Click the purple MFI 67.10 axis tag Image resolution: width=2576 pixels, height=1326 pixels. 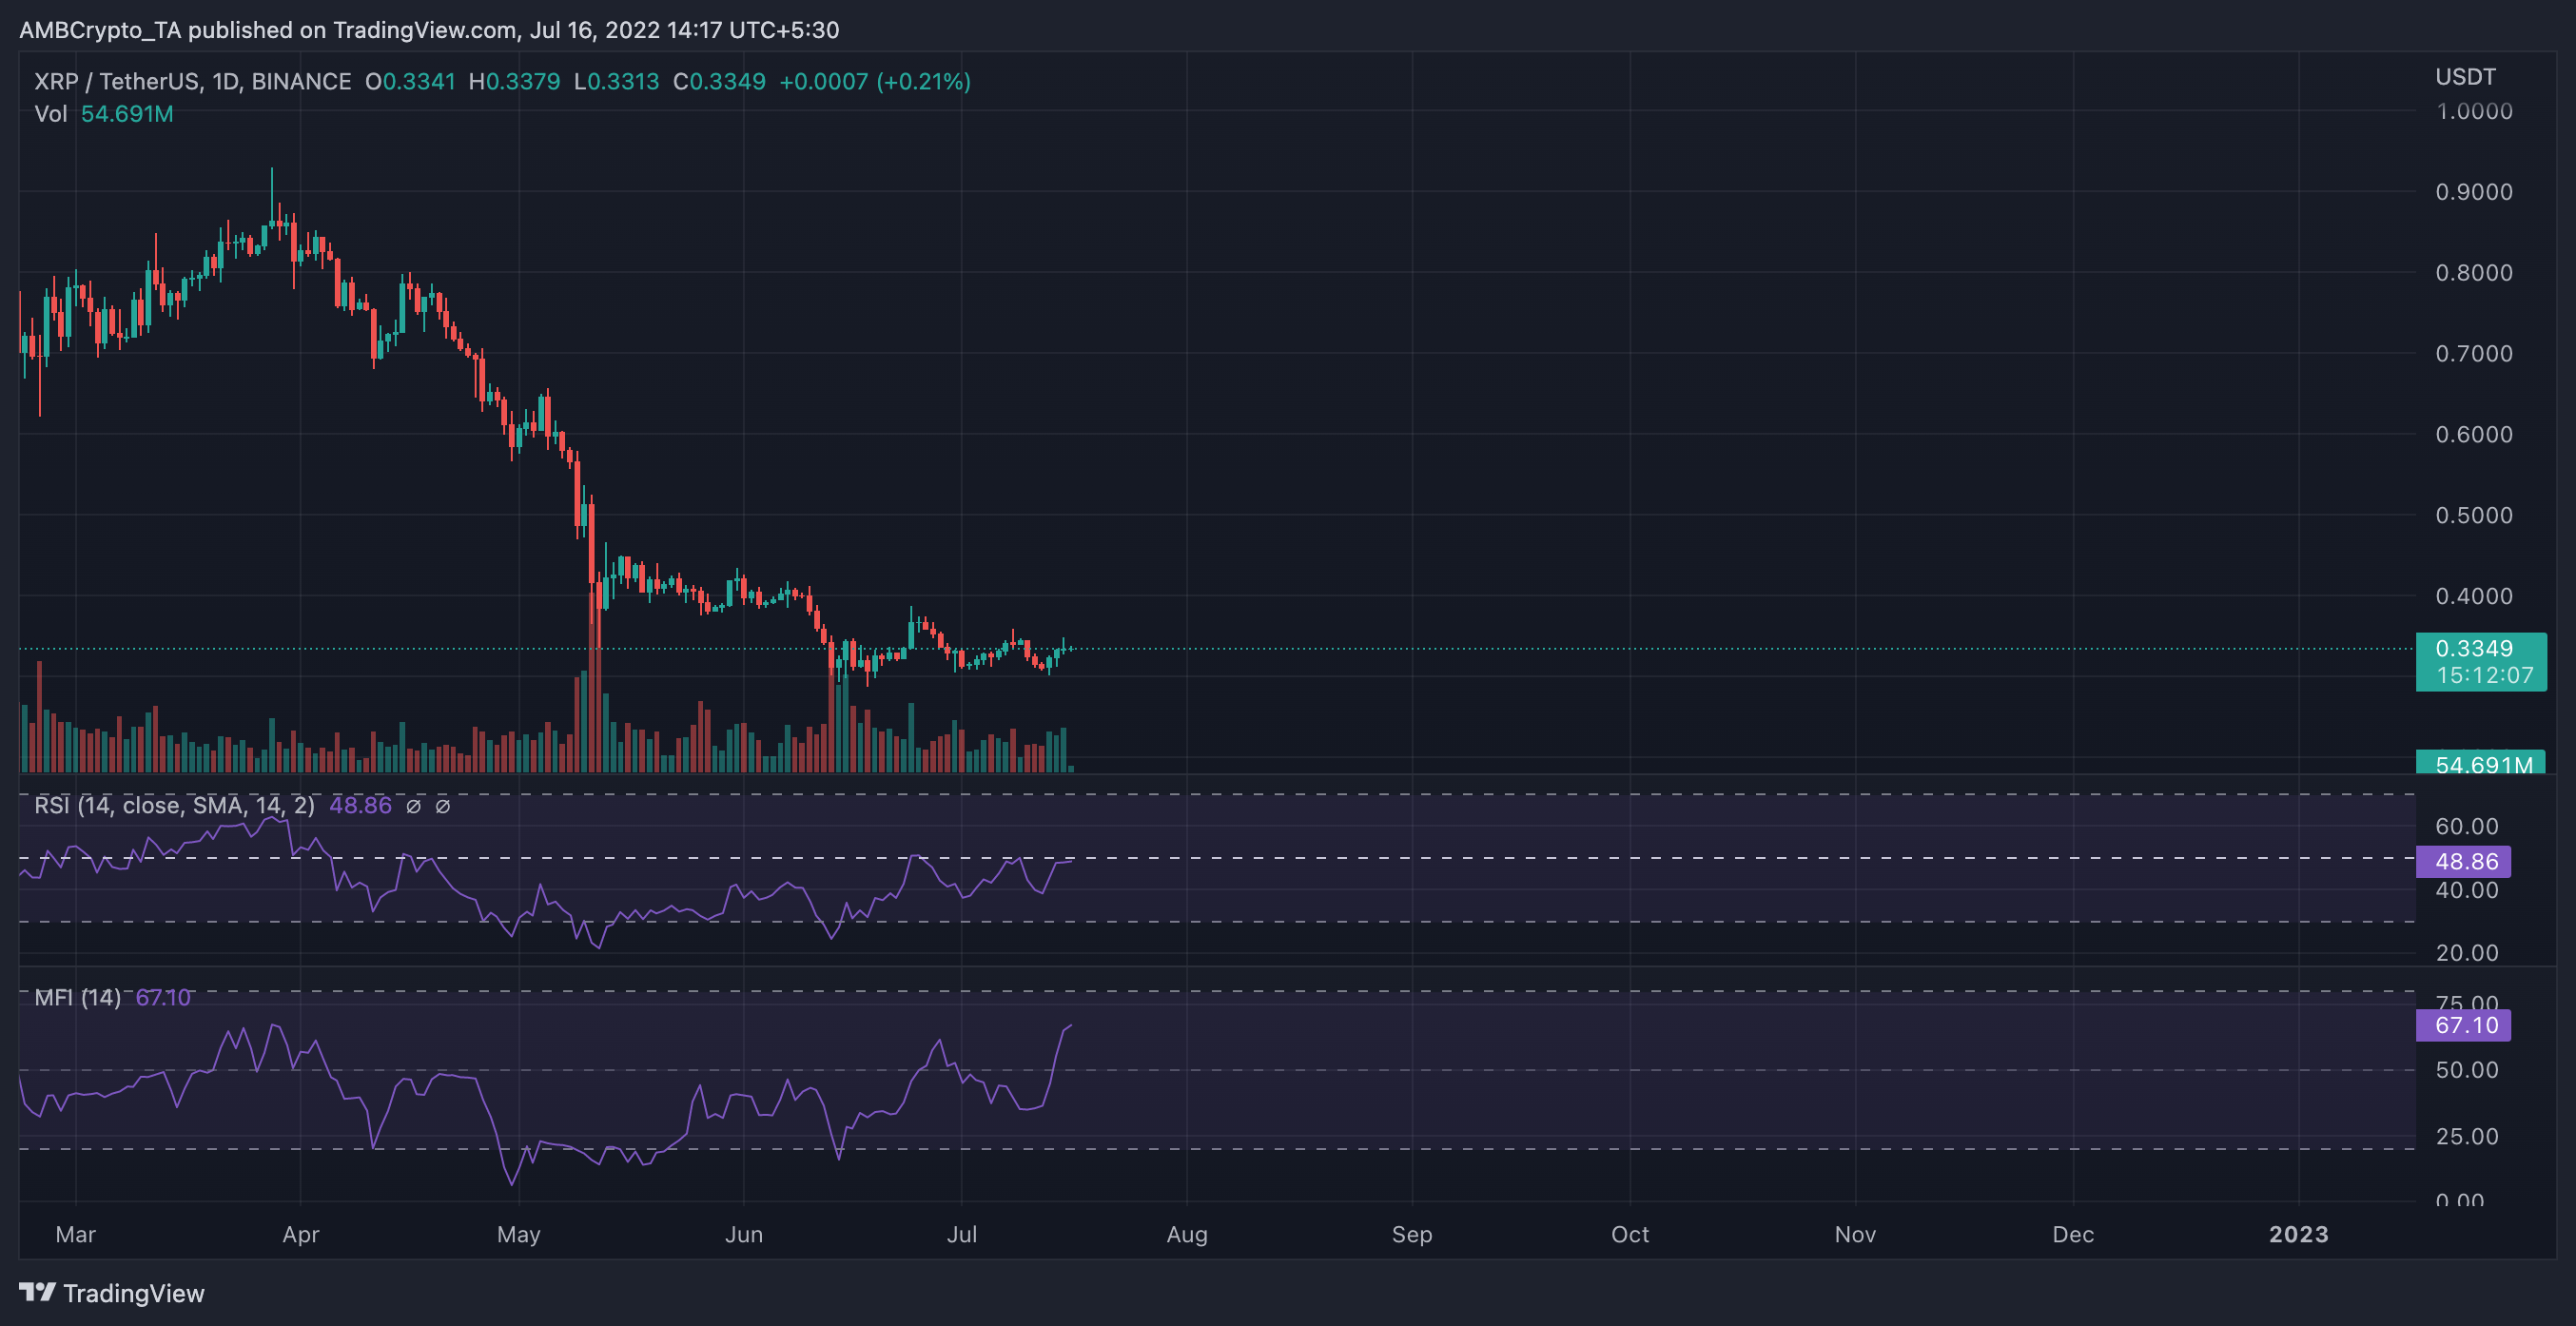2463,1025
